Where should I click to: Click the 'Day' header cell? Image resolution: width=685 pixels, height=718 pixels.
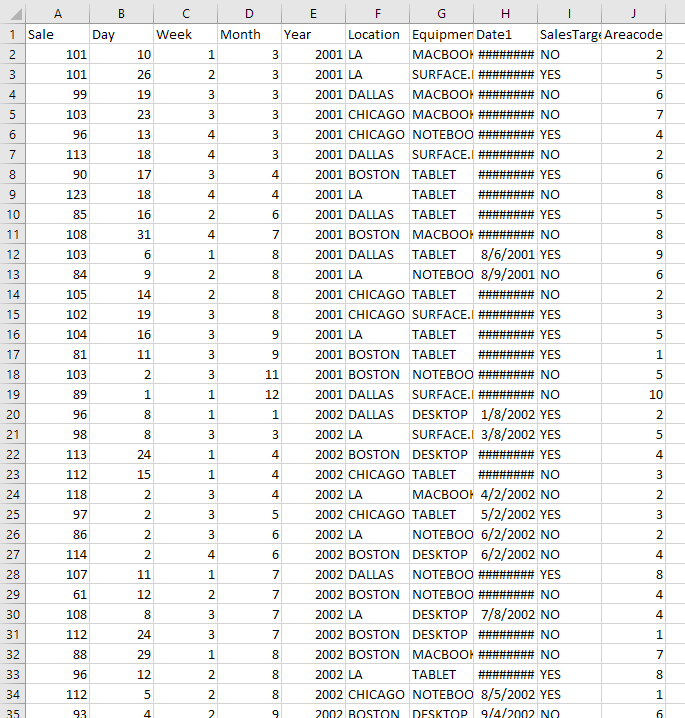tap(121, 34)
